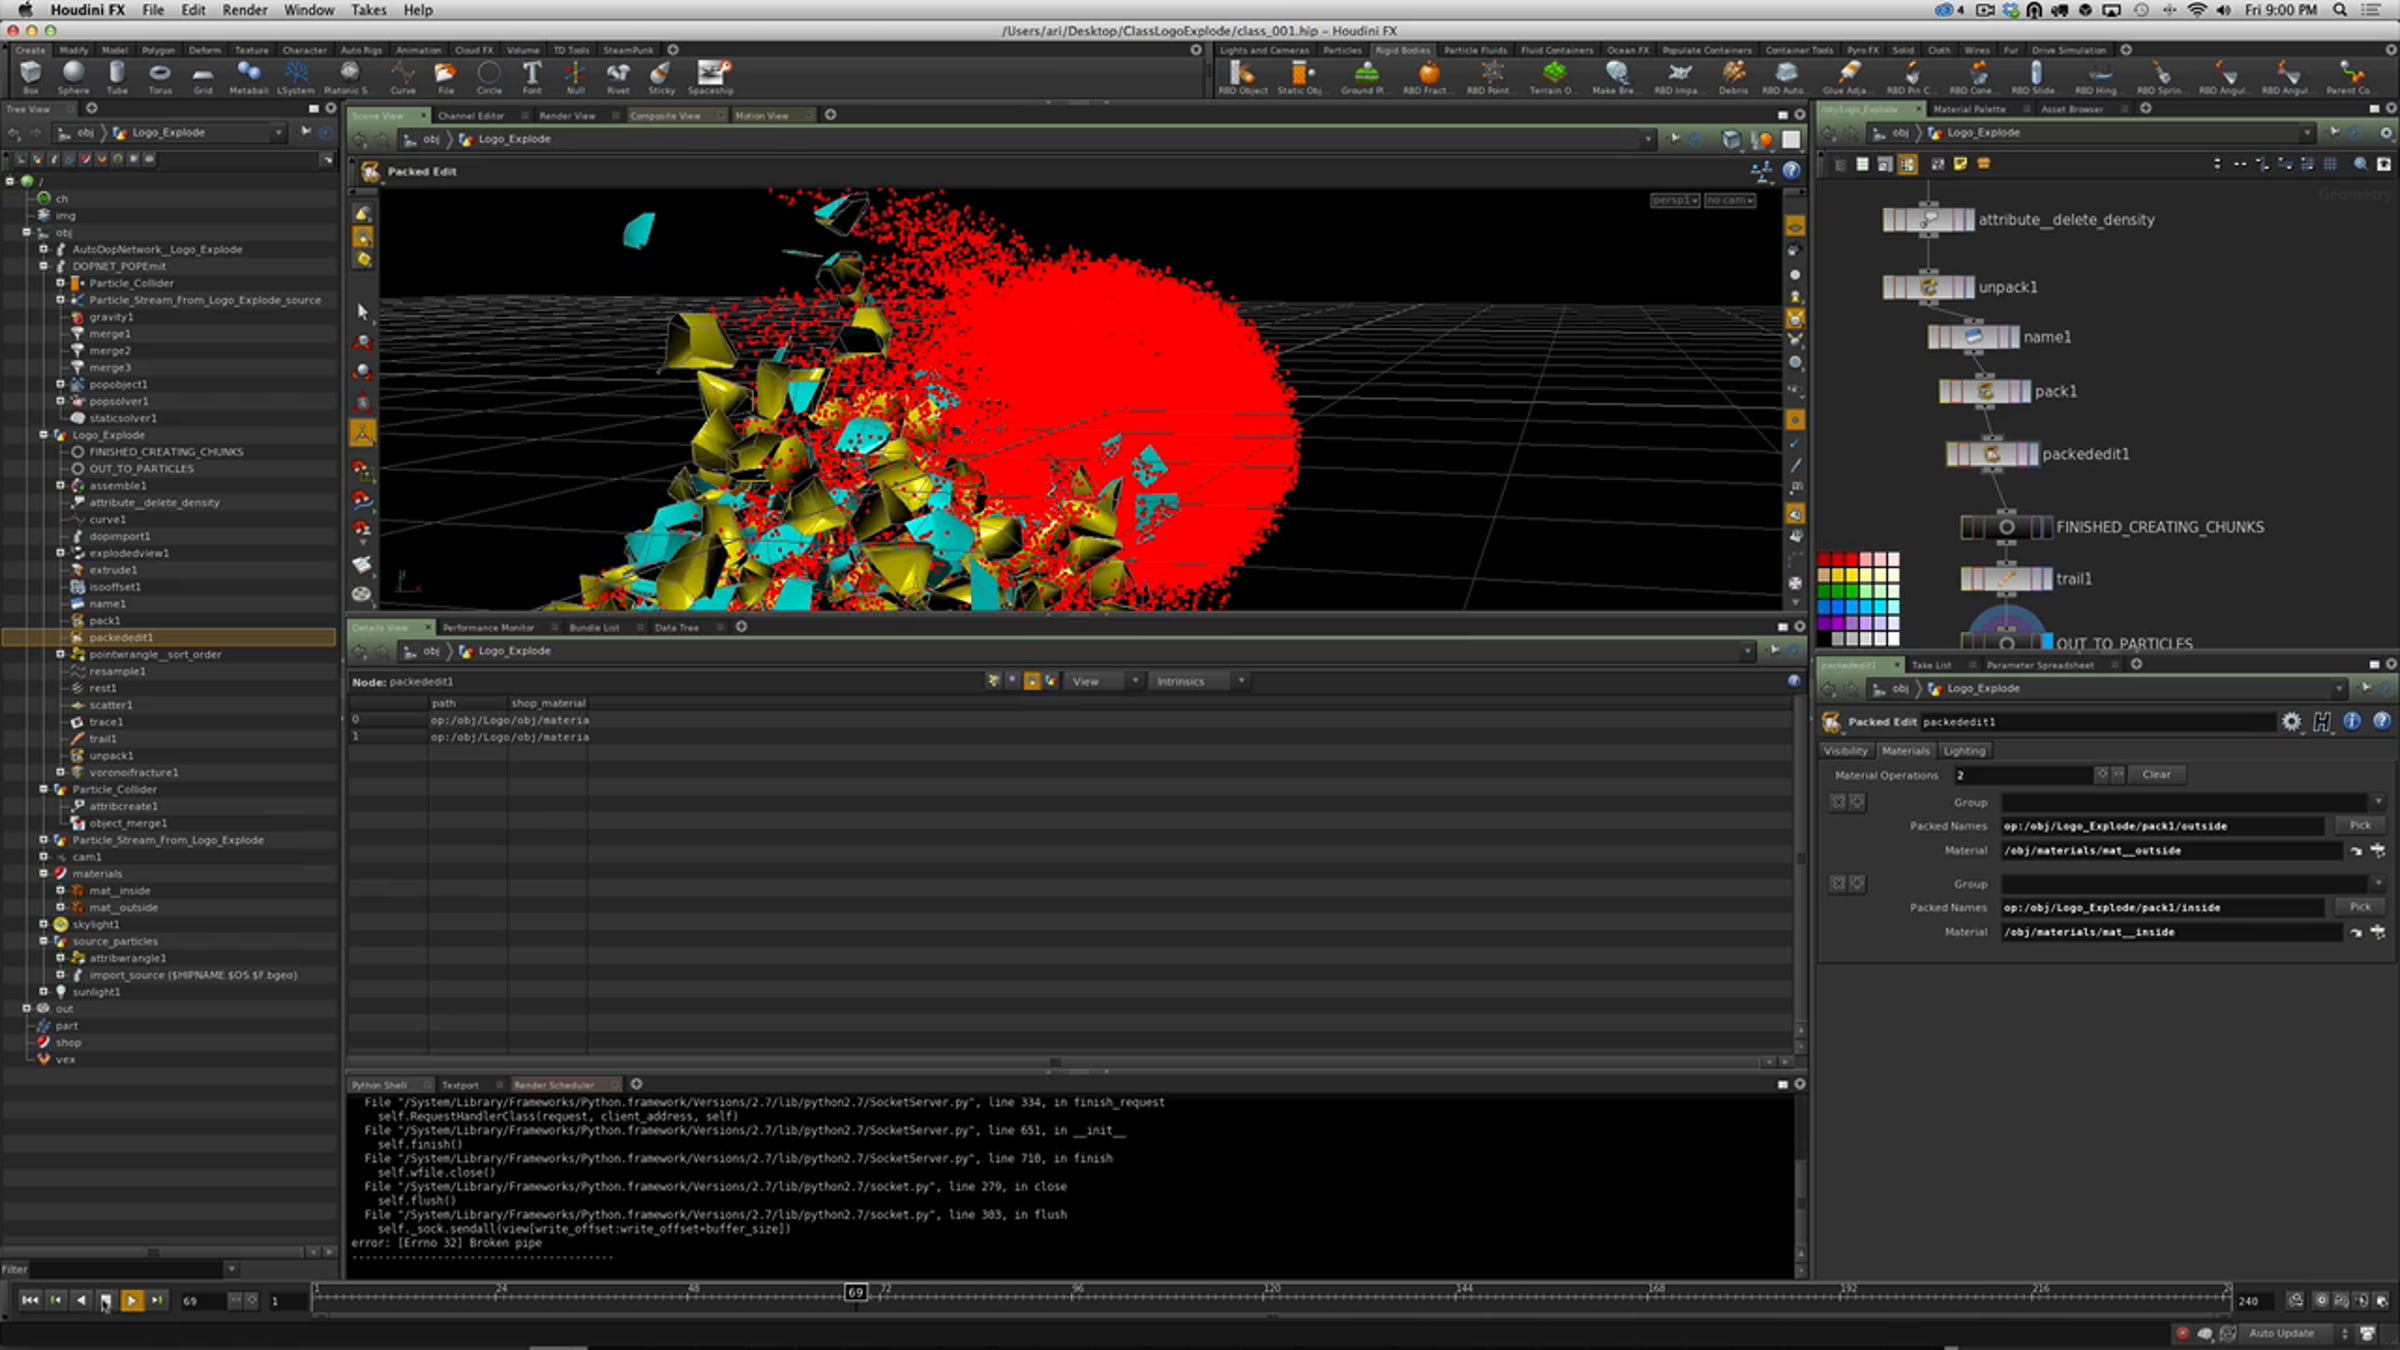This screenshot has height=1350, width=2400.
Task: Choose the RBD Slider constraint tool
Action: click(x=2034, y=77)
